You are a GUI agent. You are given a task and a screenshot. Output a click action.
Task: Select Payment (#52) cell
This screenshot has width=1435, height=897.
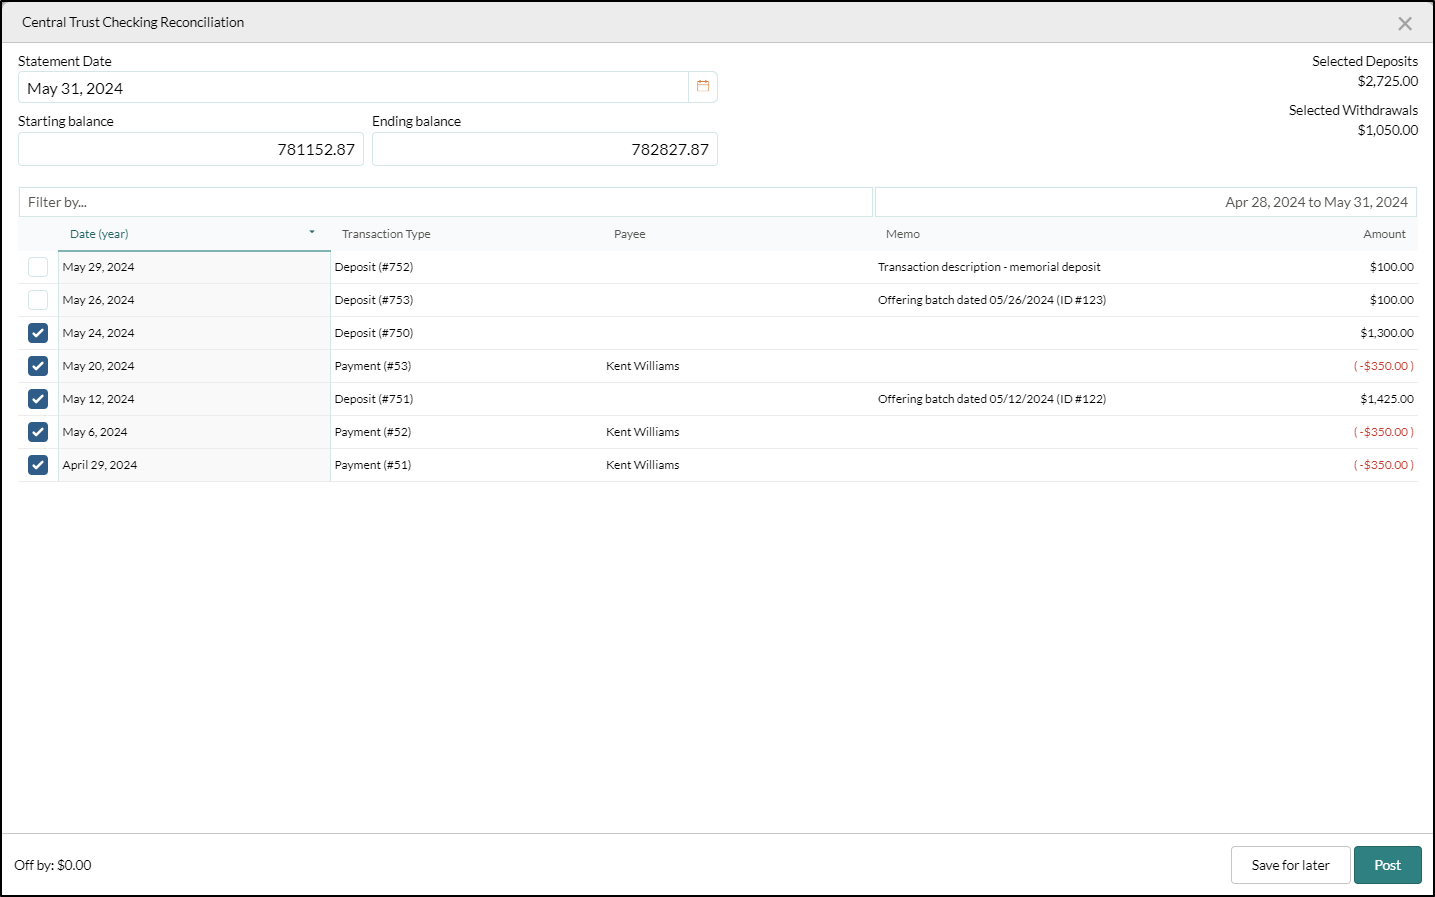point(373,432)
